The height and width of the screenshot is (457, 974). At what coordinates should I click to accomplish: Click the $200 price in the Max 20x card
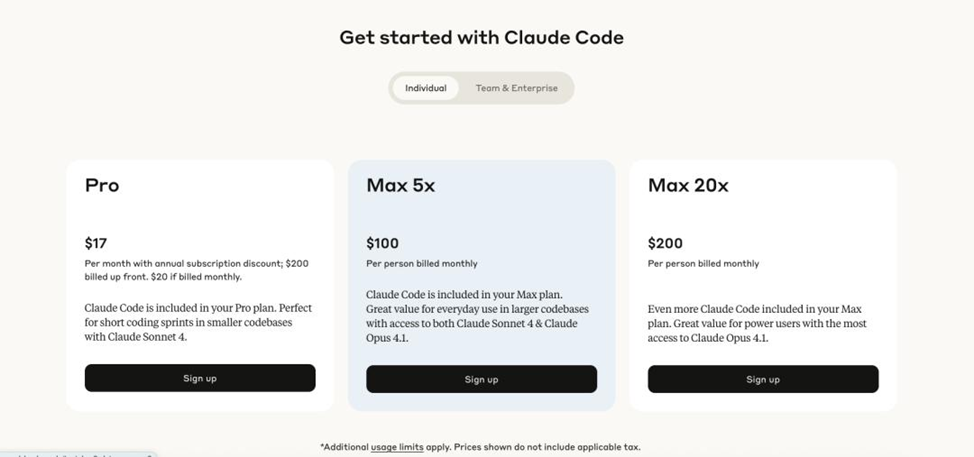665,243
